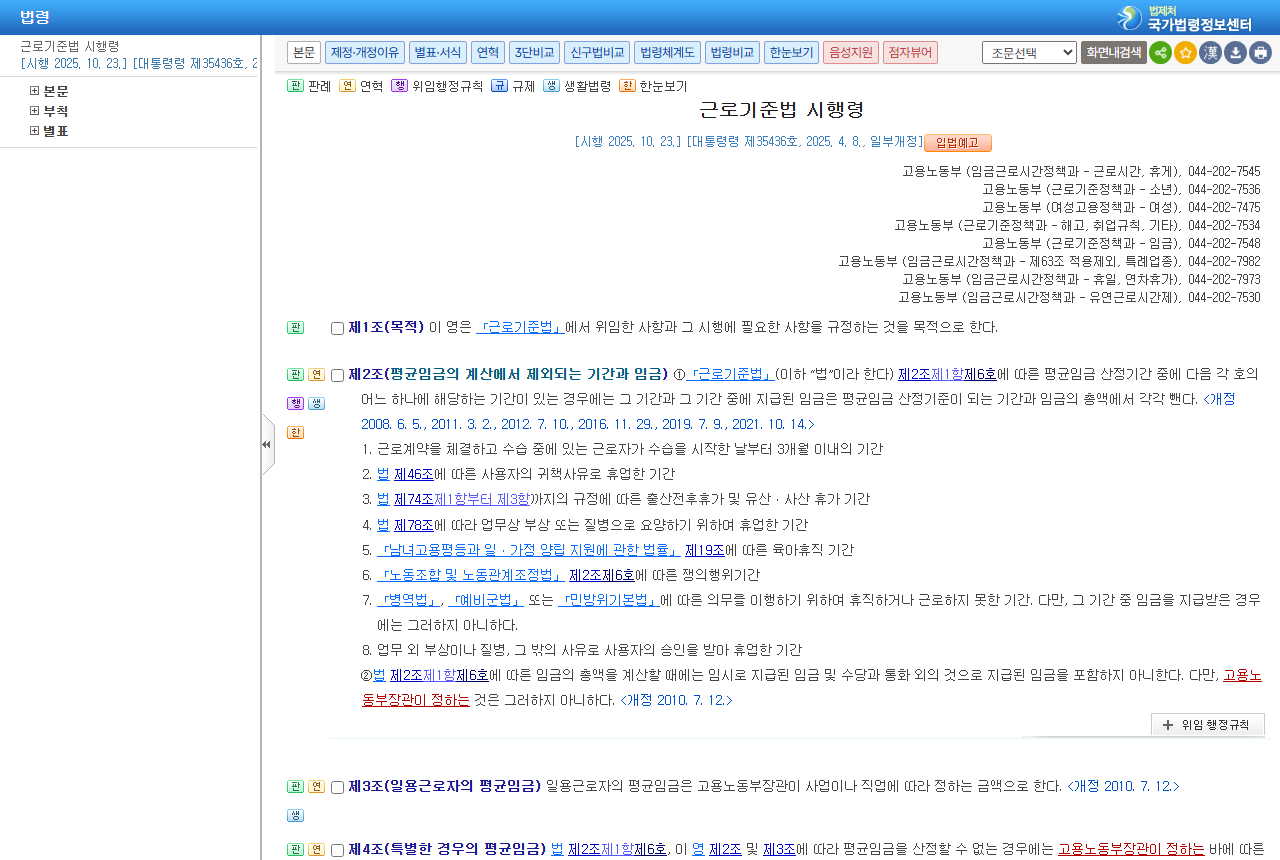Check the 제3조(일용근로자의 평균임금) checkbox
The height and width of the screenshot is (860, 1280).
pos(337,787)
